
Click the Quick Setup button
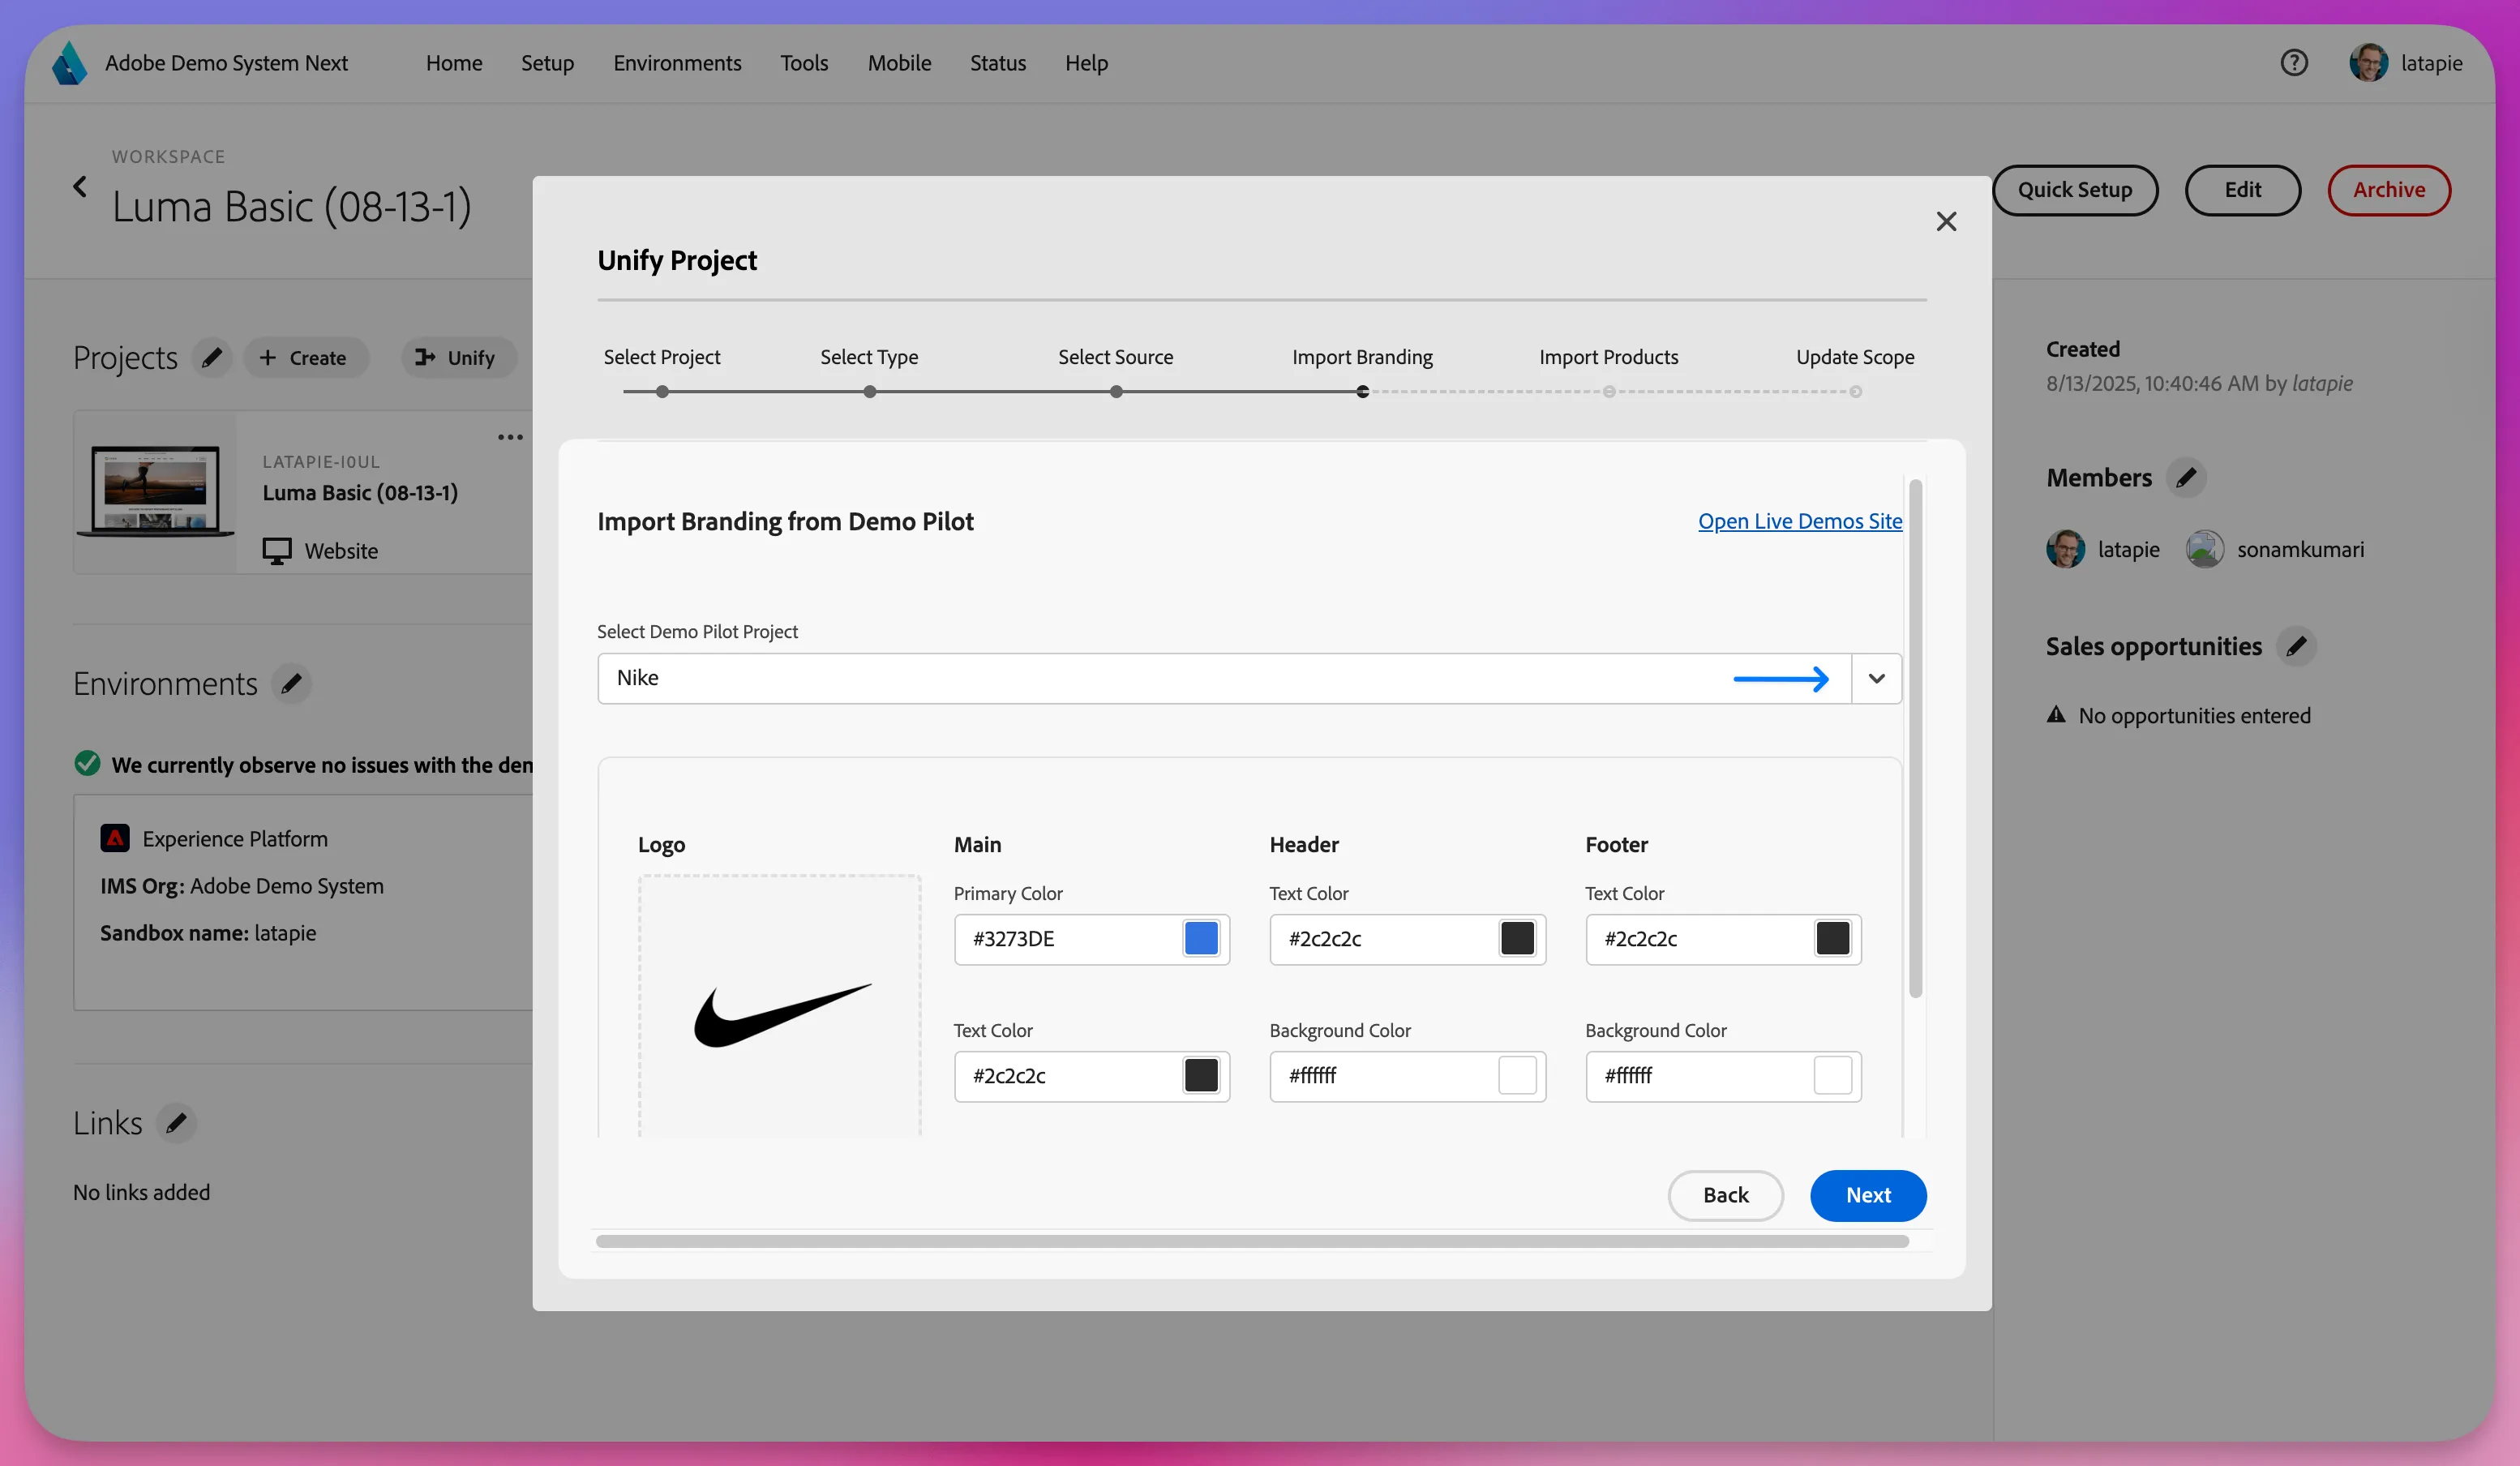tap(2075, 190)
